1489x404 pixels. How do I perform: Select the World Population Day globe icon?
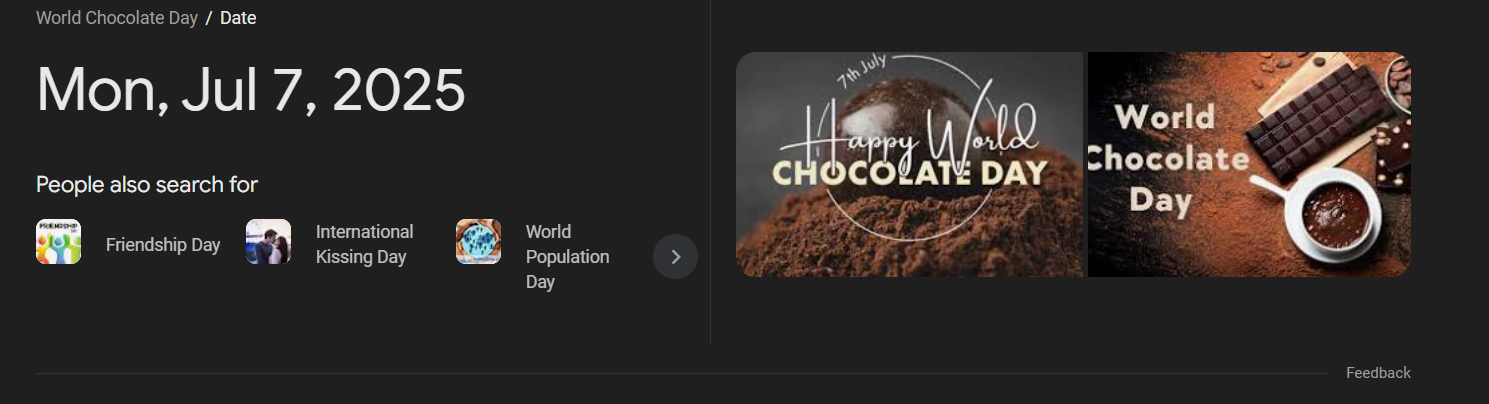478,242
